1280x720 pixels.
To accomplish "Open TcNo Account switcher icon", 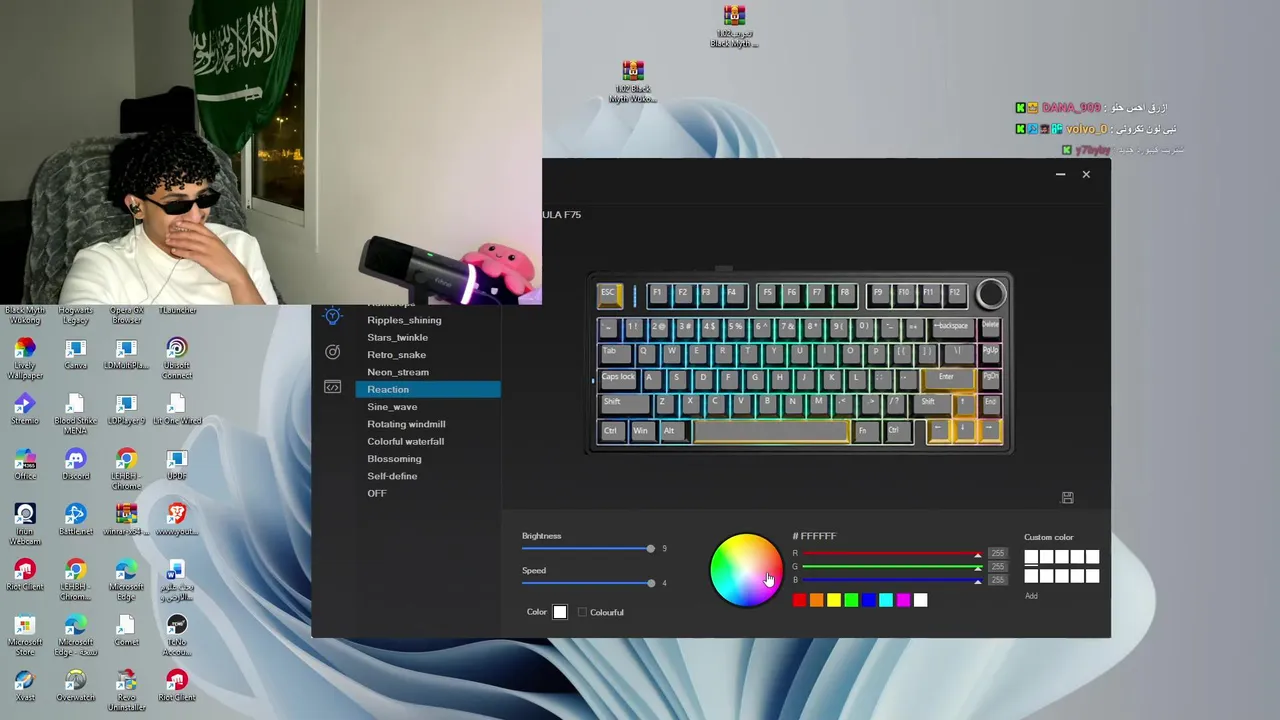I will (x=176, y=636).
